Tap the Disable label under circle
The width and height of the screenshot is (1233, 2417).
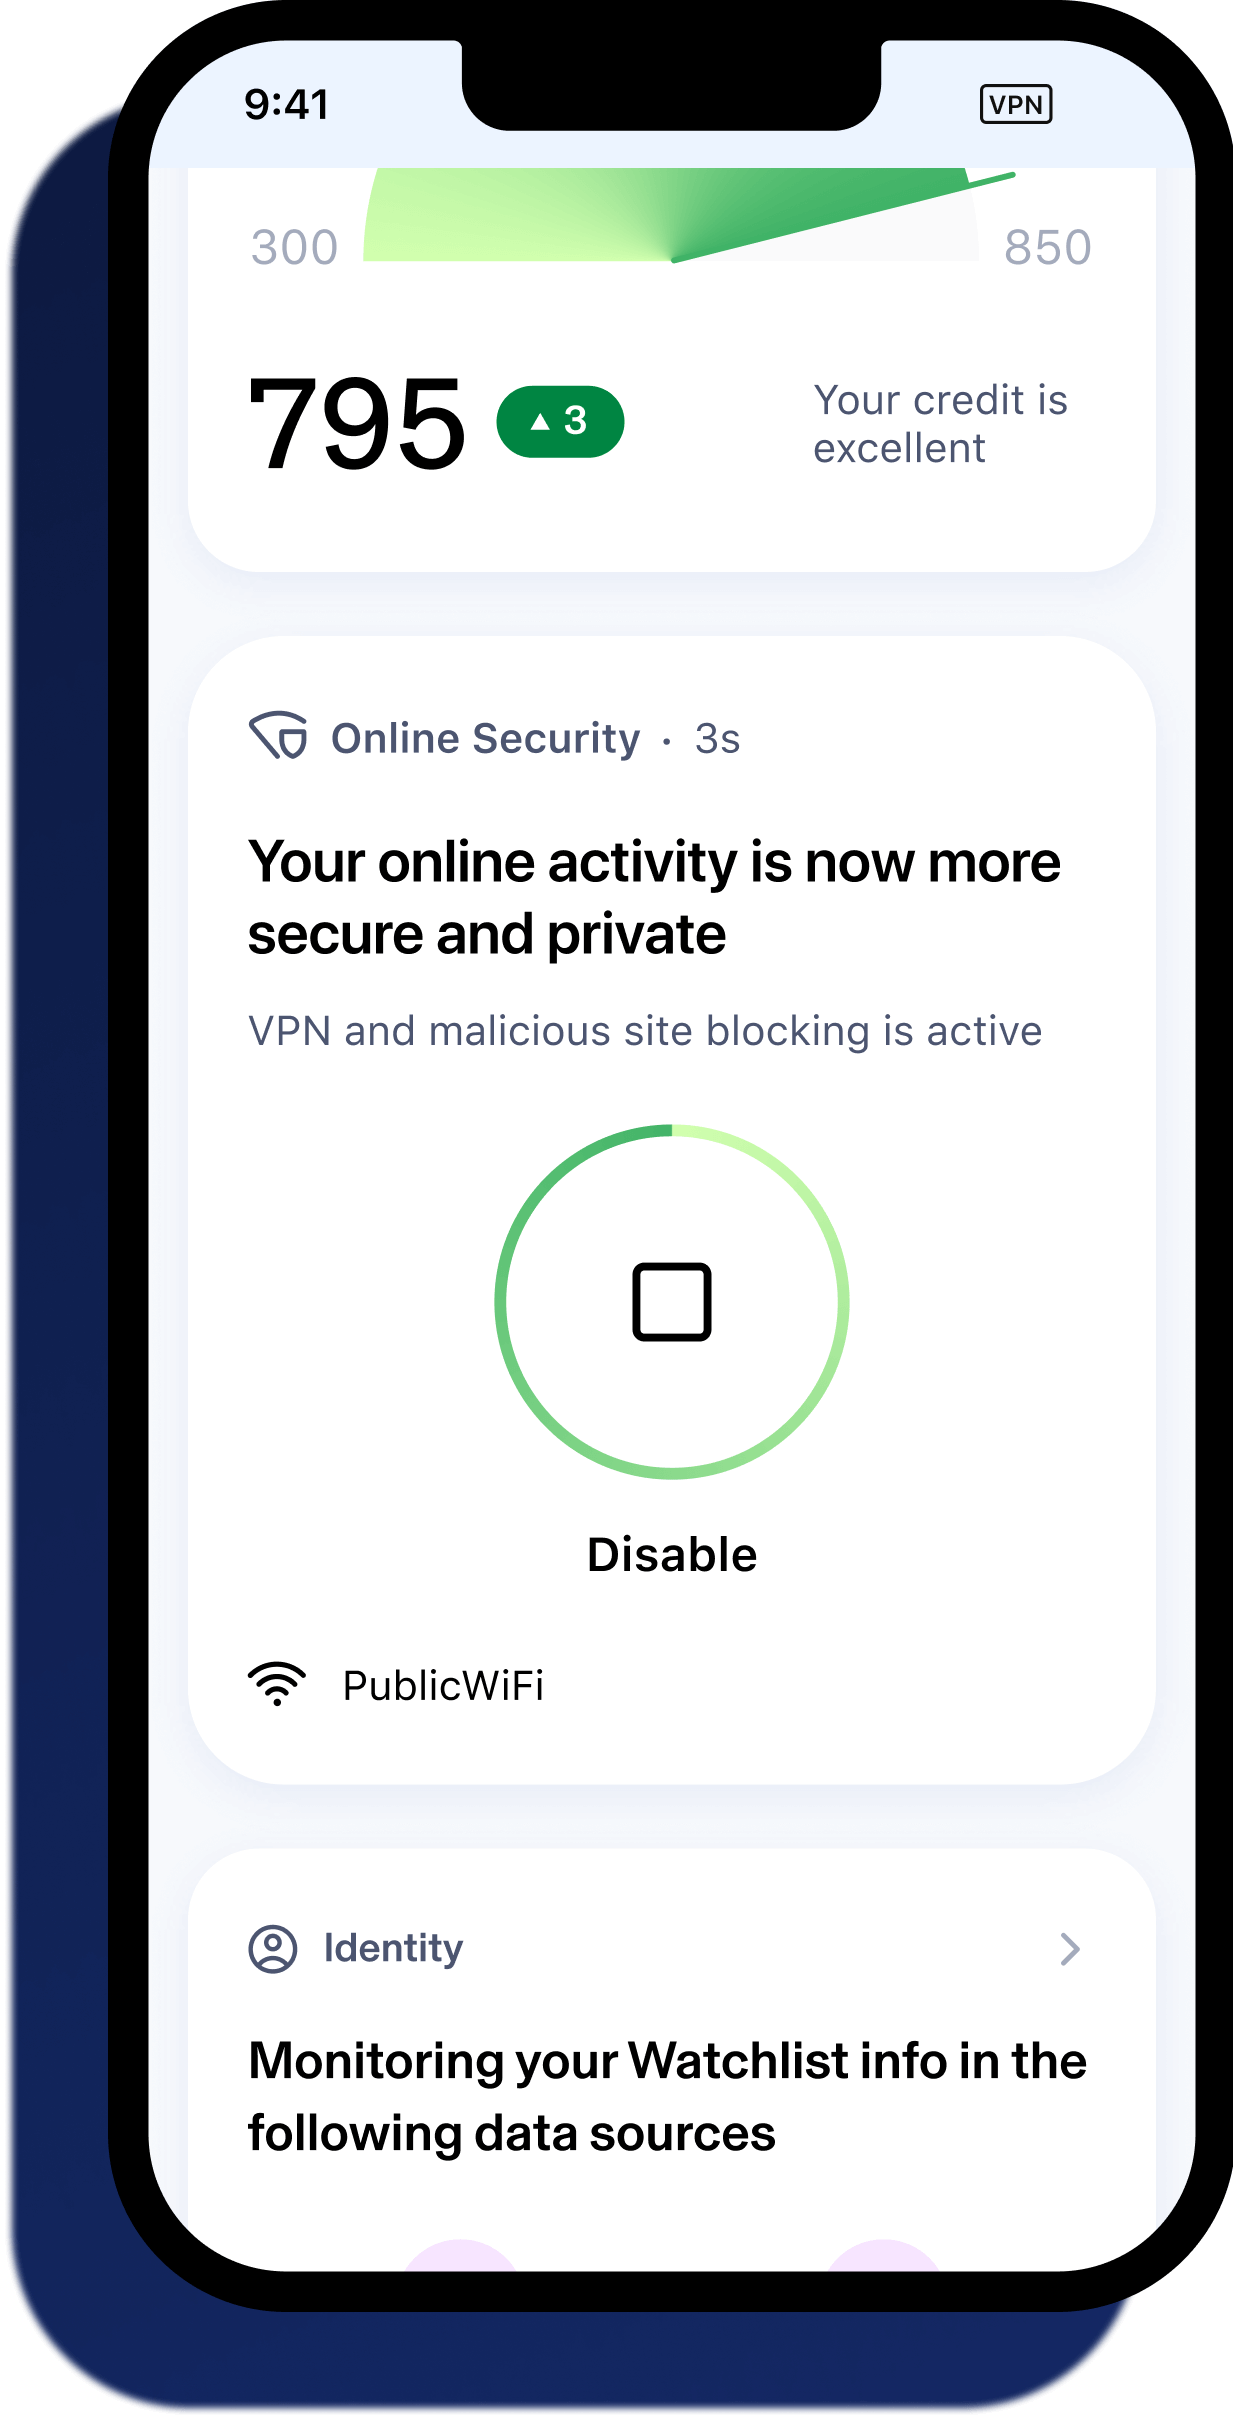pyautogui.click(x=671, y=1555)
